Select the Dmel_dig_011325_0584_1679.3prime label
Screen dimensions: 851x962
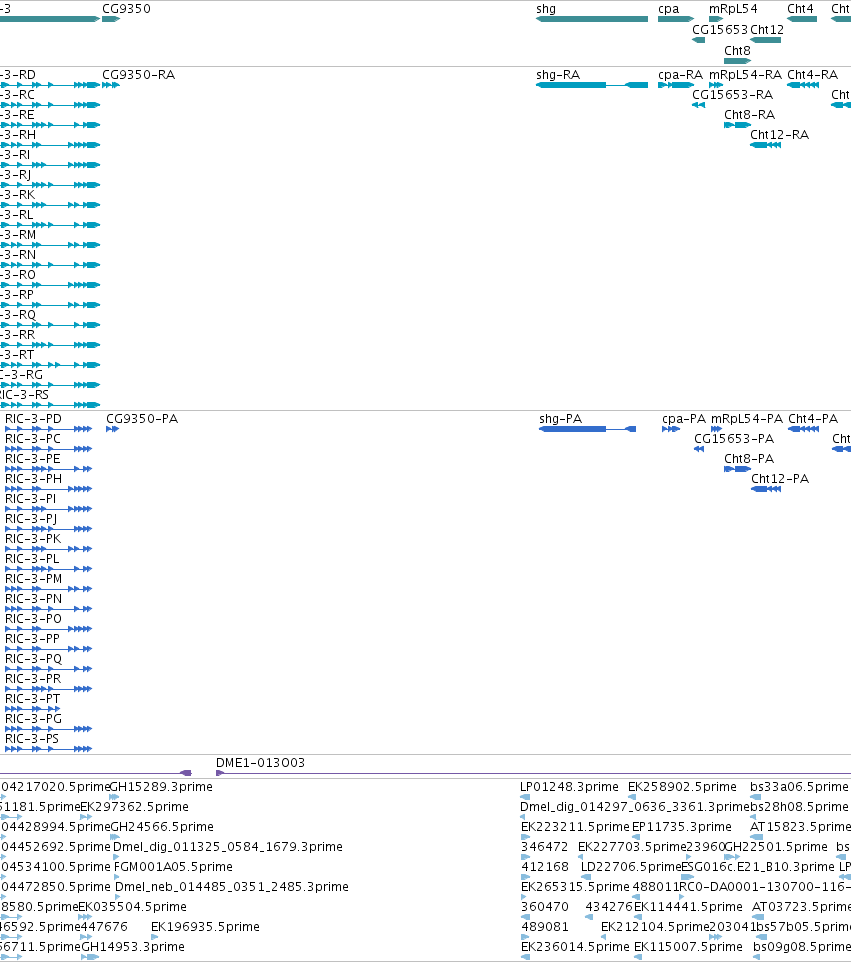click(x=228, y=847)
